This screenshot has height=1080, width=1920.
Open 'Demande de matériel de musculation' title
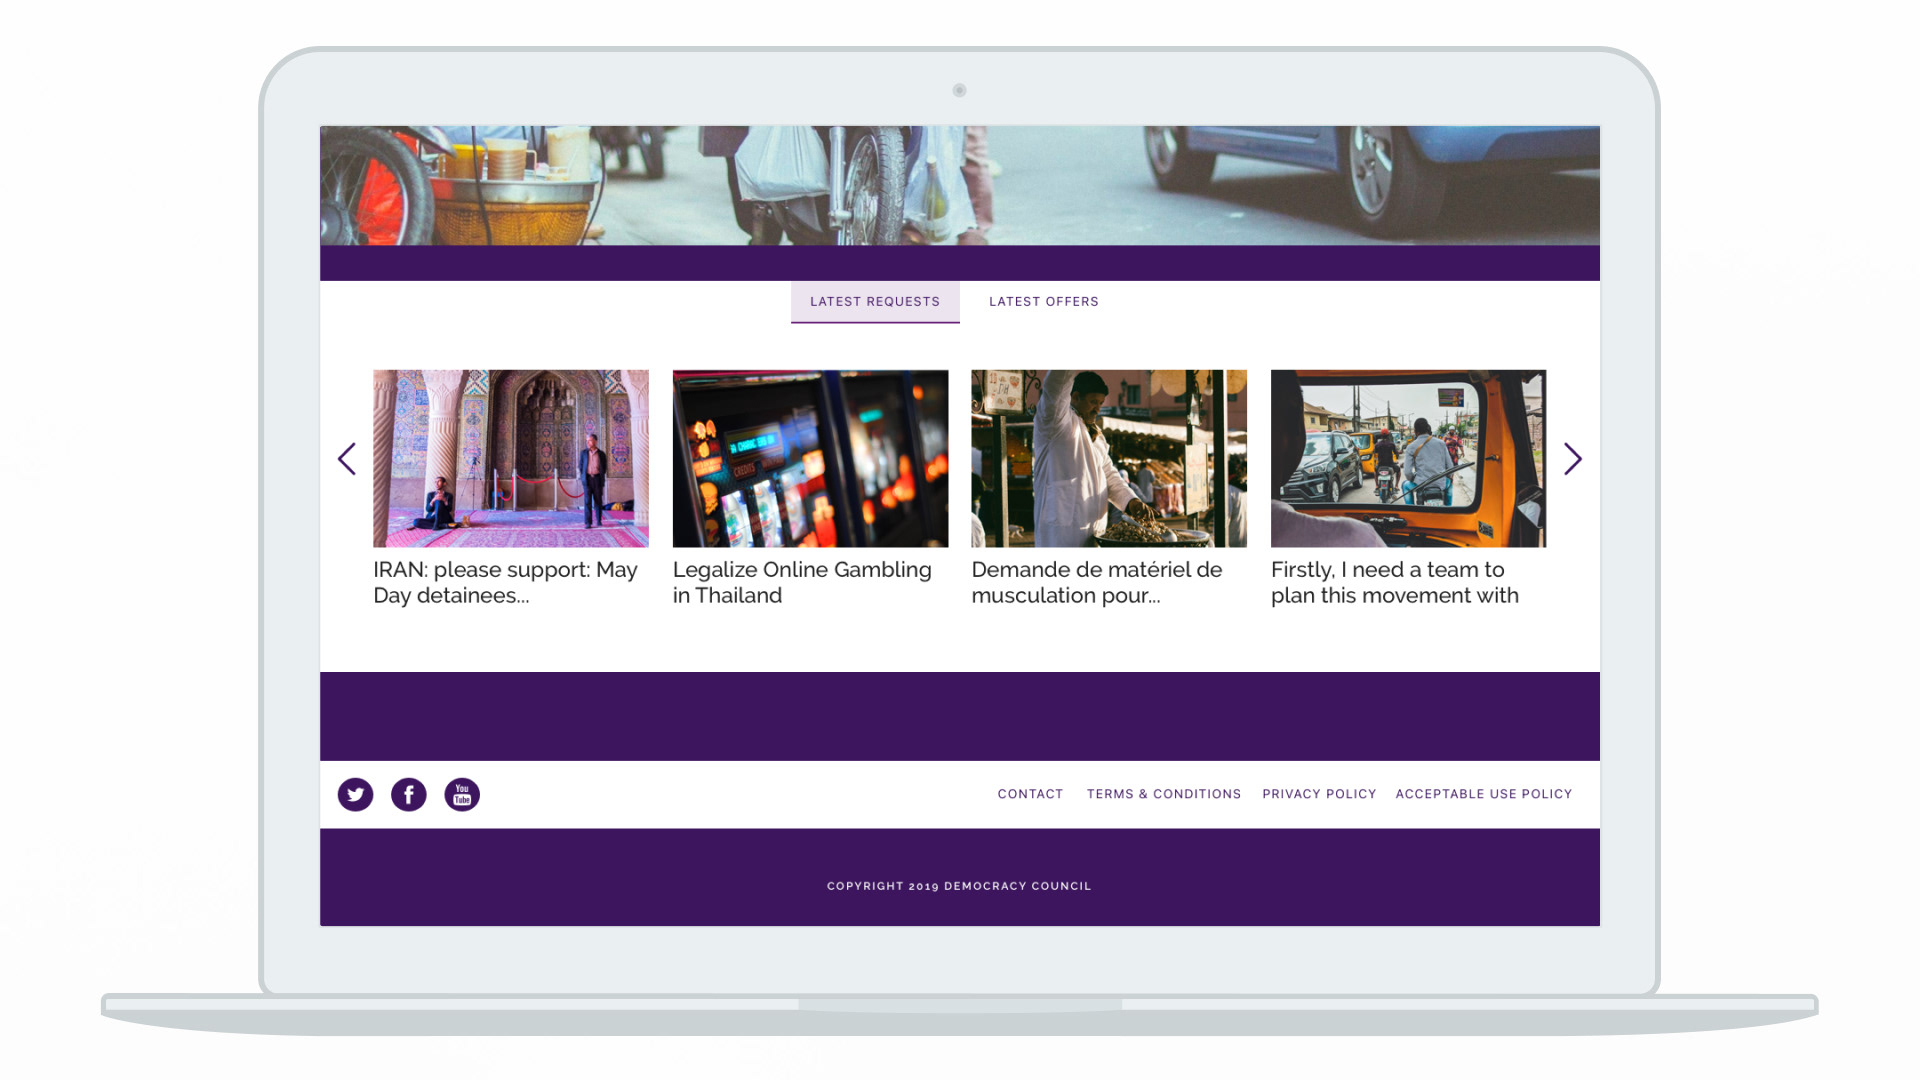tap(1096, 582)
